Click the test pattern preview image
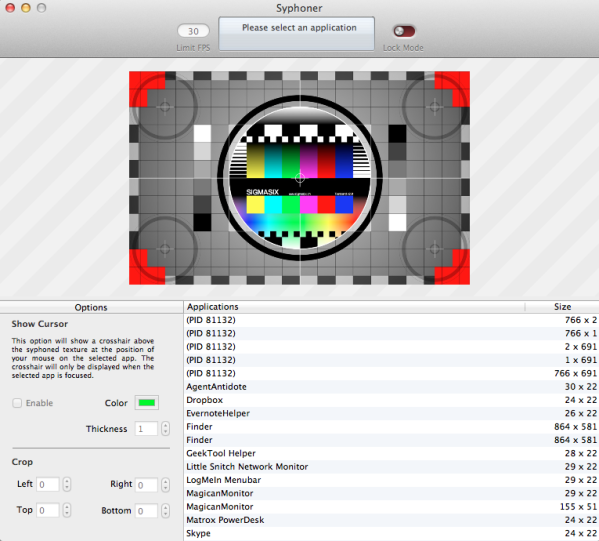The image size is (599, 541). pos(300,178)
